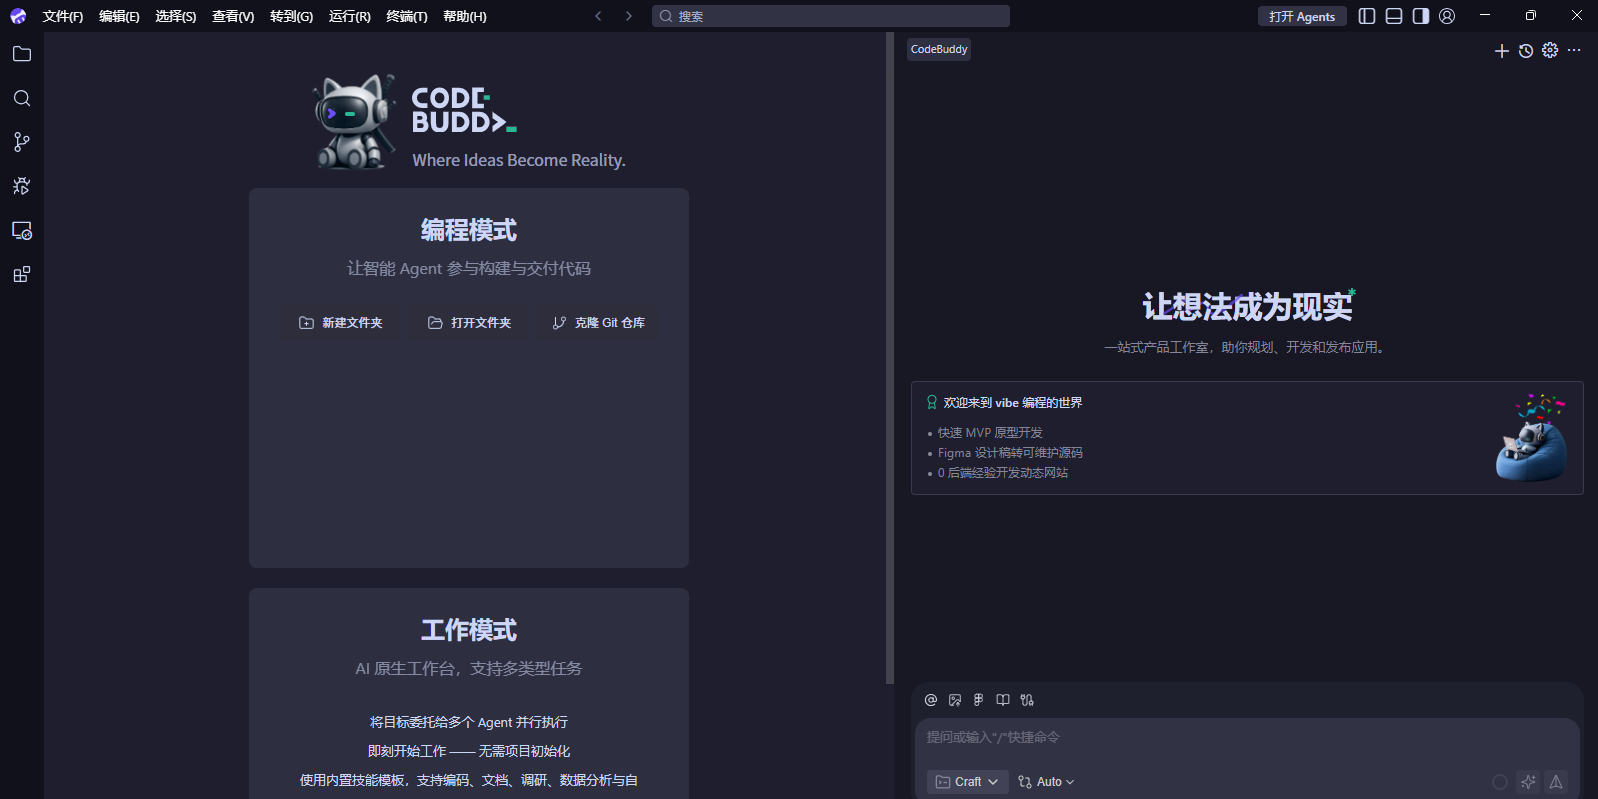Viewport: 1598px width, 799px height.
Task: Click the 编程模式 heading
Action: click(469, 230)
